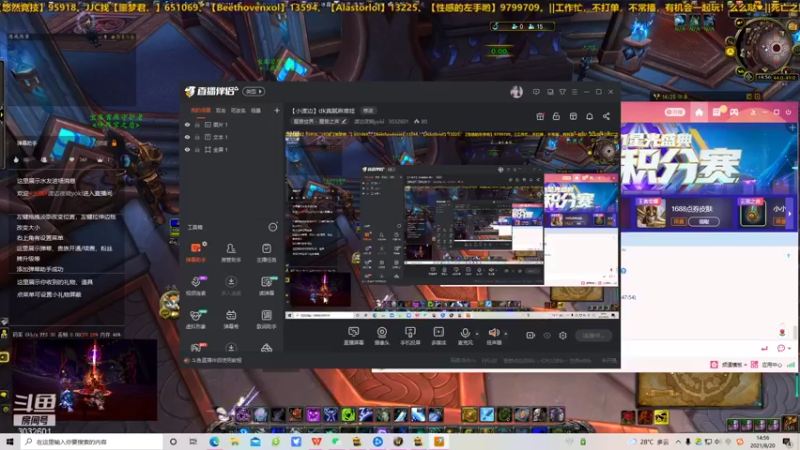Add a new scene with plus button

click(x=277, y=110)
